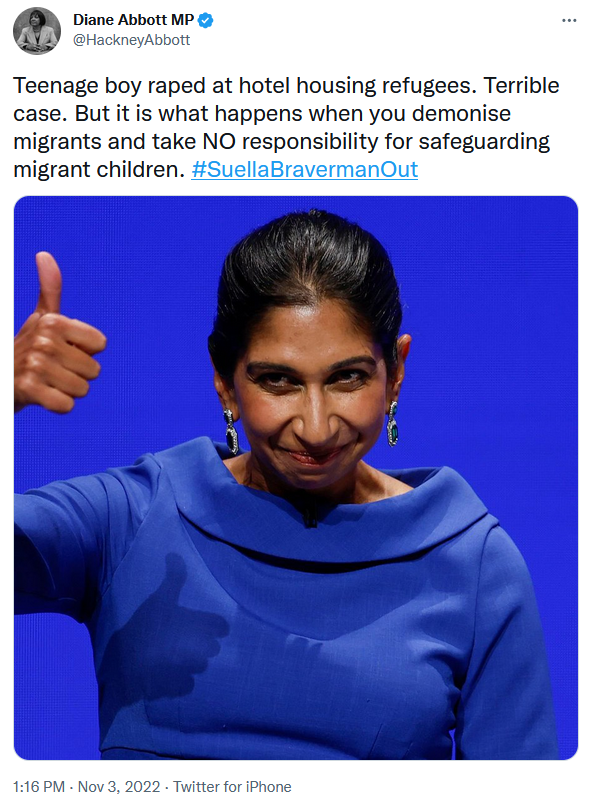Open the three-dot more options menu

(569, 21)
